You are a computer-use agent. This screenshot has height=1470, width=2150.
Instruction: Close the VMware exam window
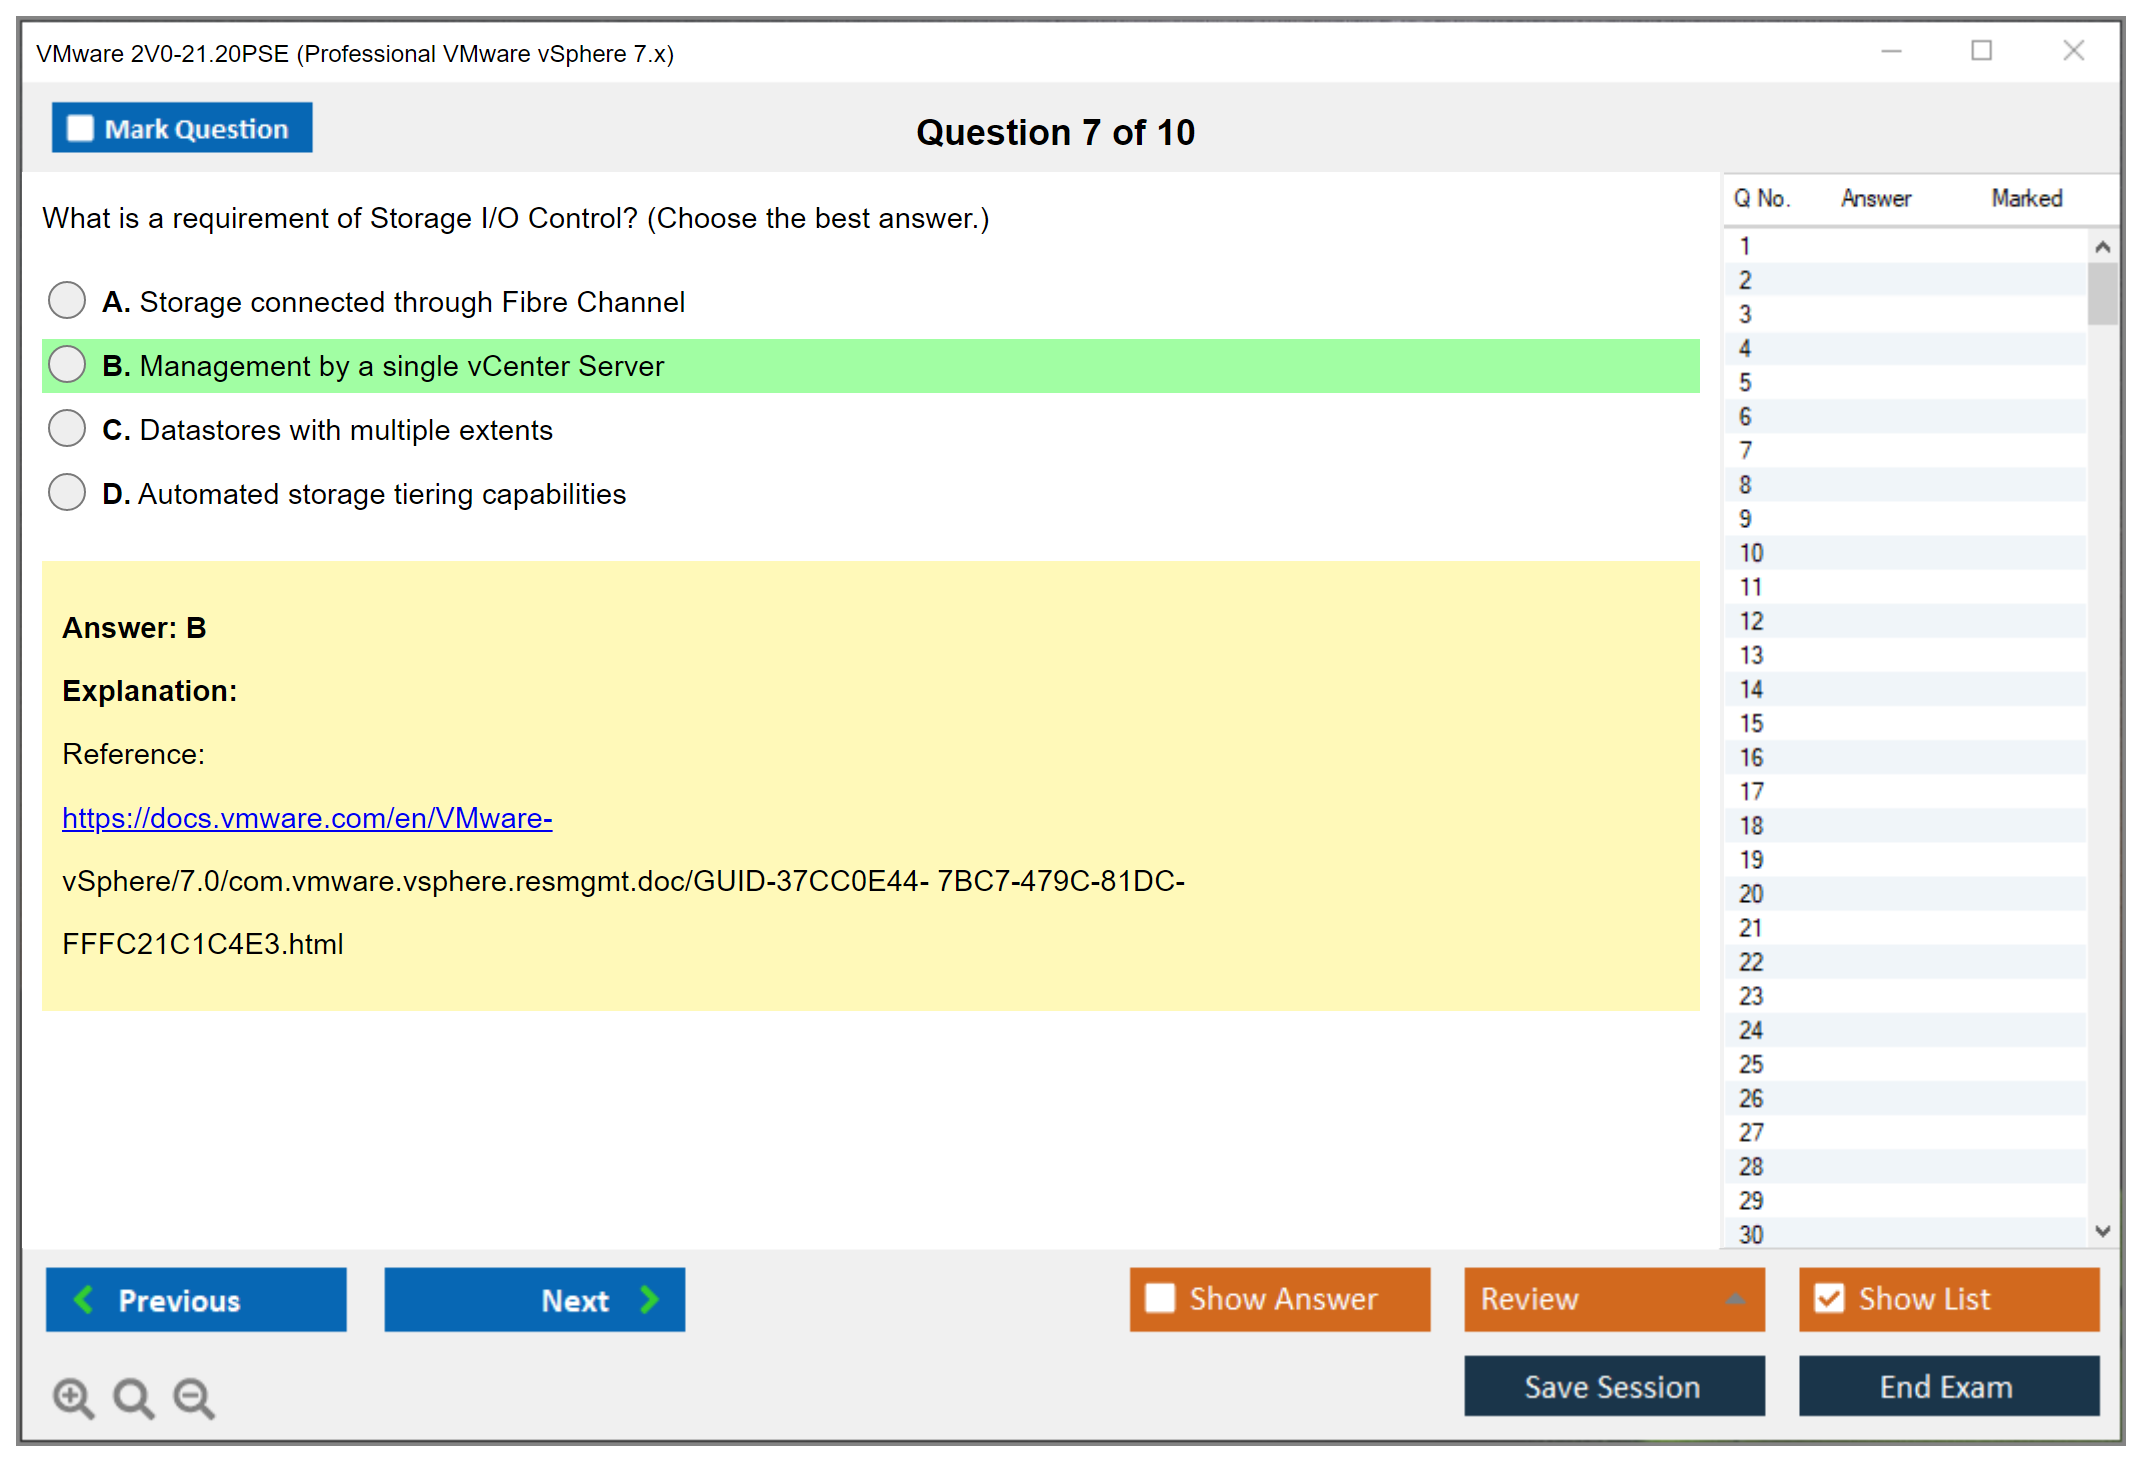2073,51
